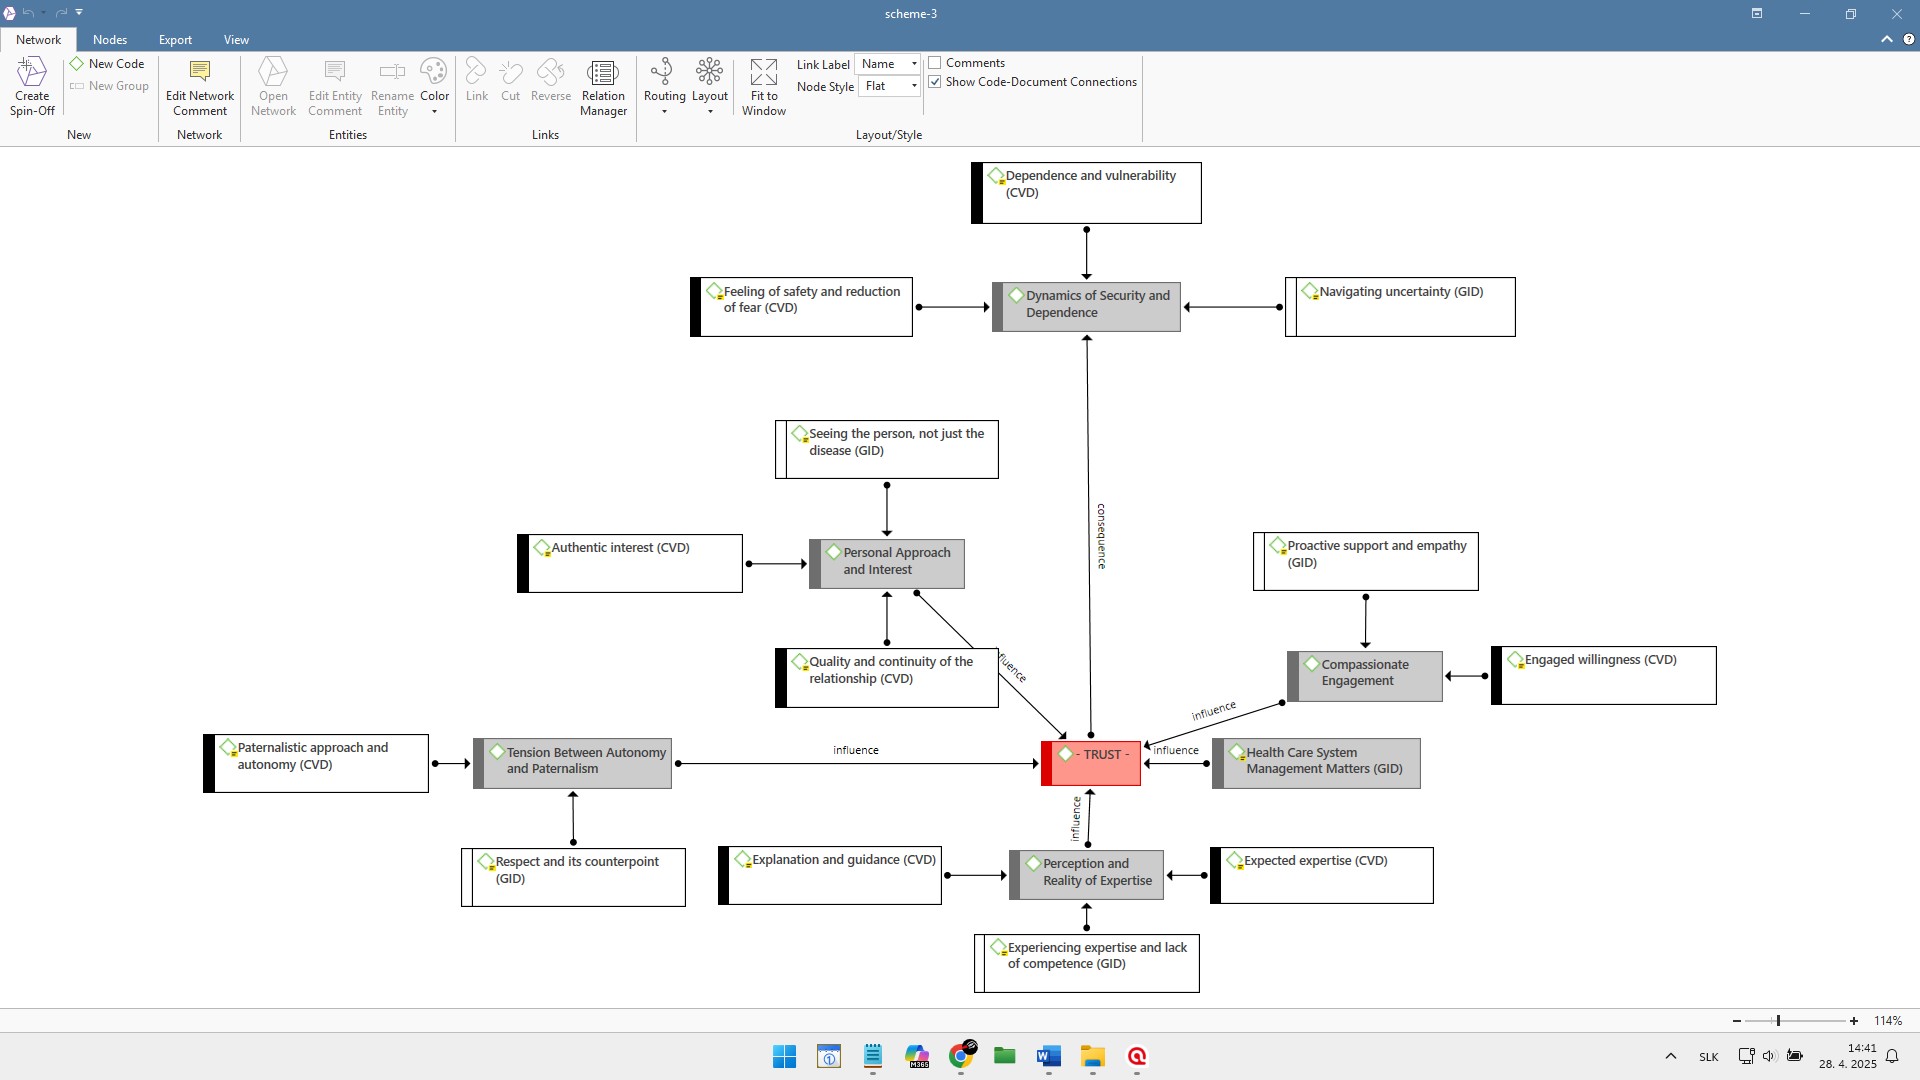Select Engaged willingness (CVD) node
Screen dimensions: 1920x1080
coord(1604,675)
